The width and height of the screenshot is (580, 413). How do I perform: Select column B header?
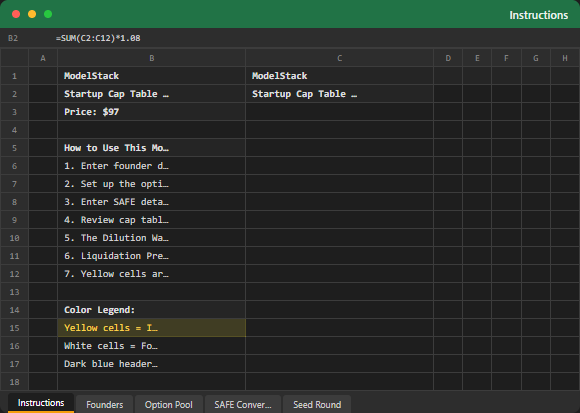[x=152, y=58]
